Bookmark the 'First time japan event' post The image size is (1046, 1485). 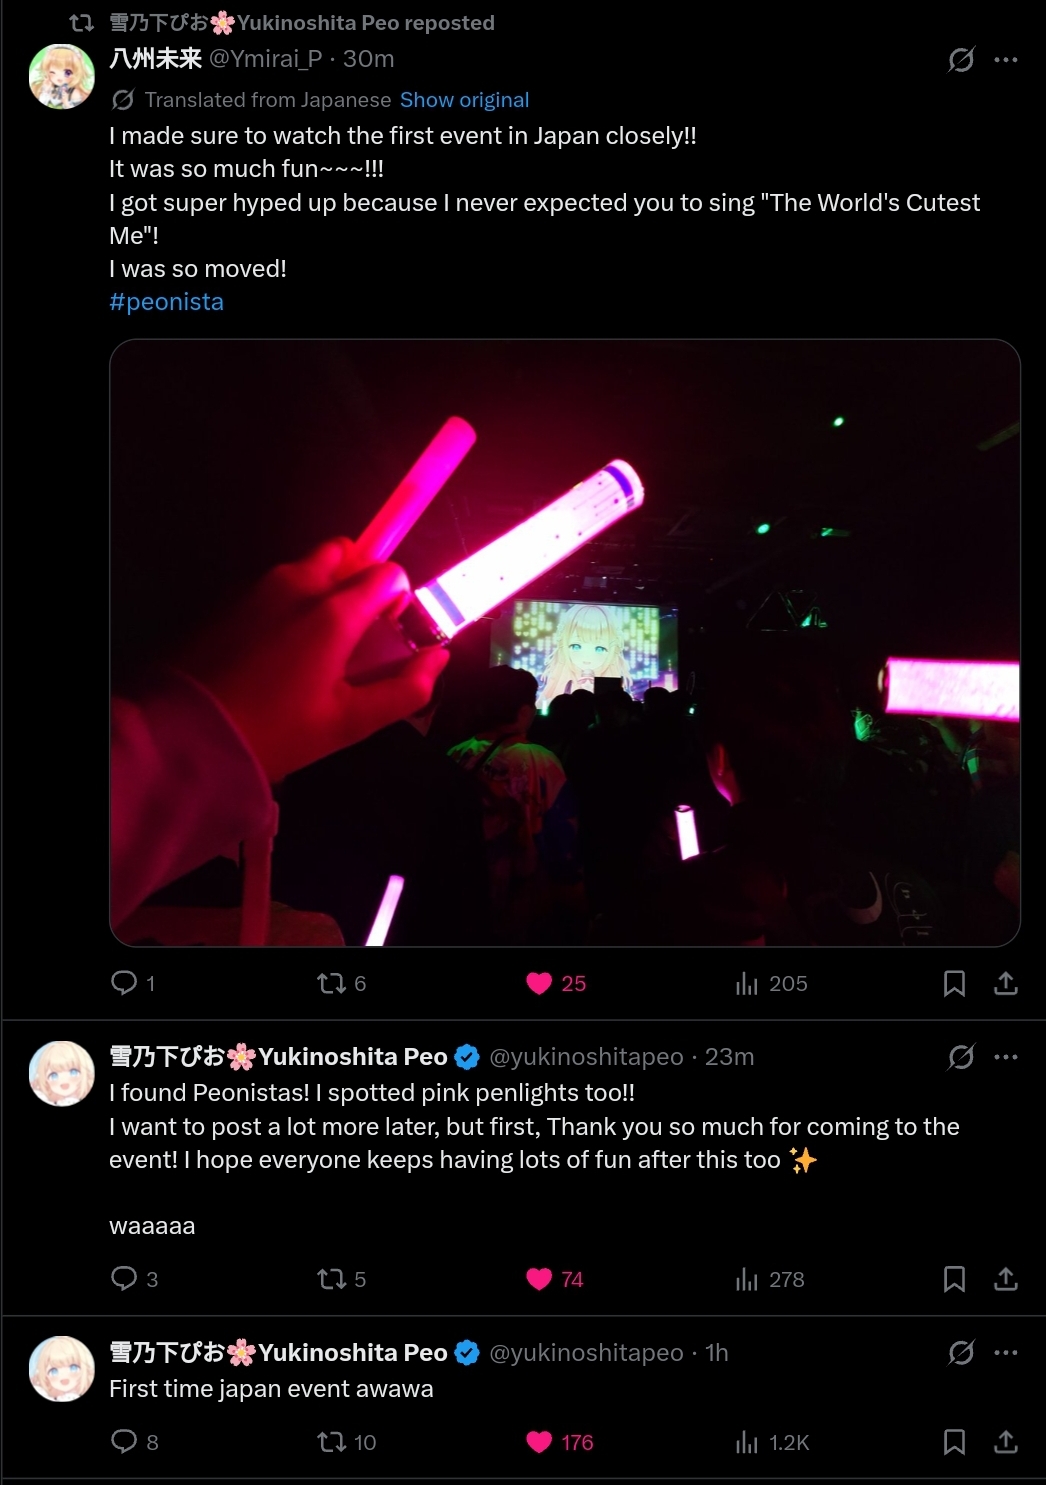tap(954, 1442)
